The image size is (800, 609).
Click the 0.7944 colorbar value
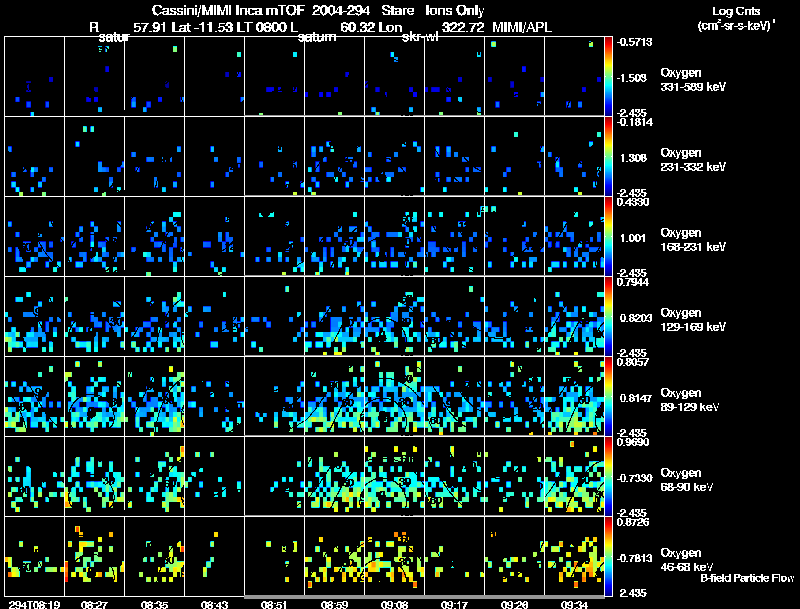pyautogui.click(x=633, y=282)
